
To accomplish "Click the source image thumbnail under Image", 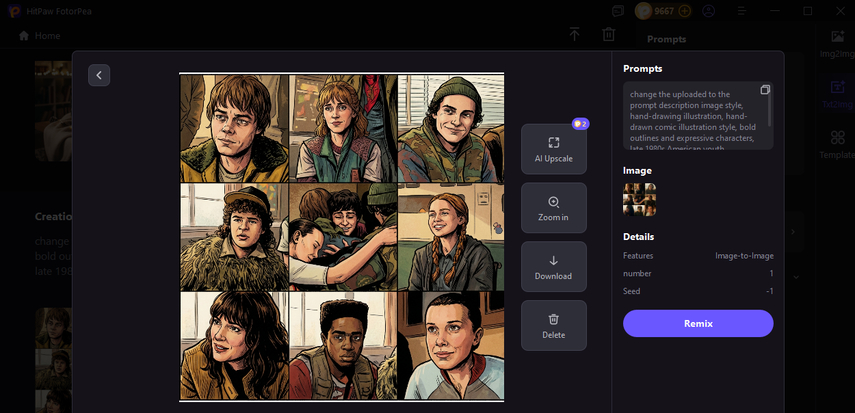I will click(639, 199).
